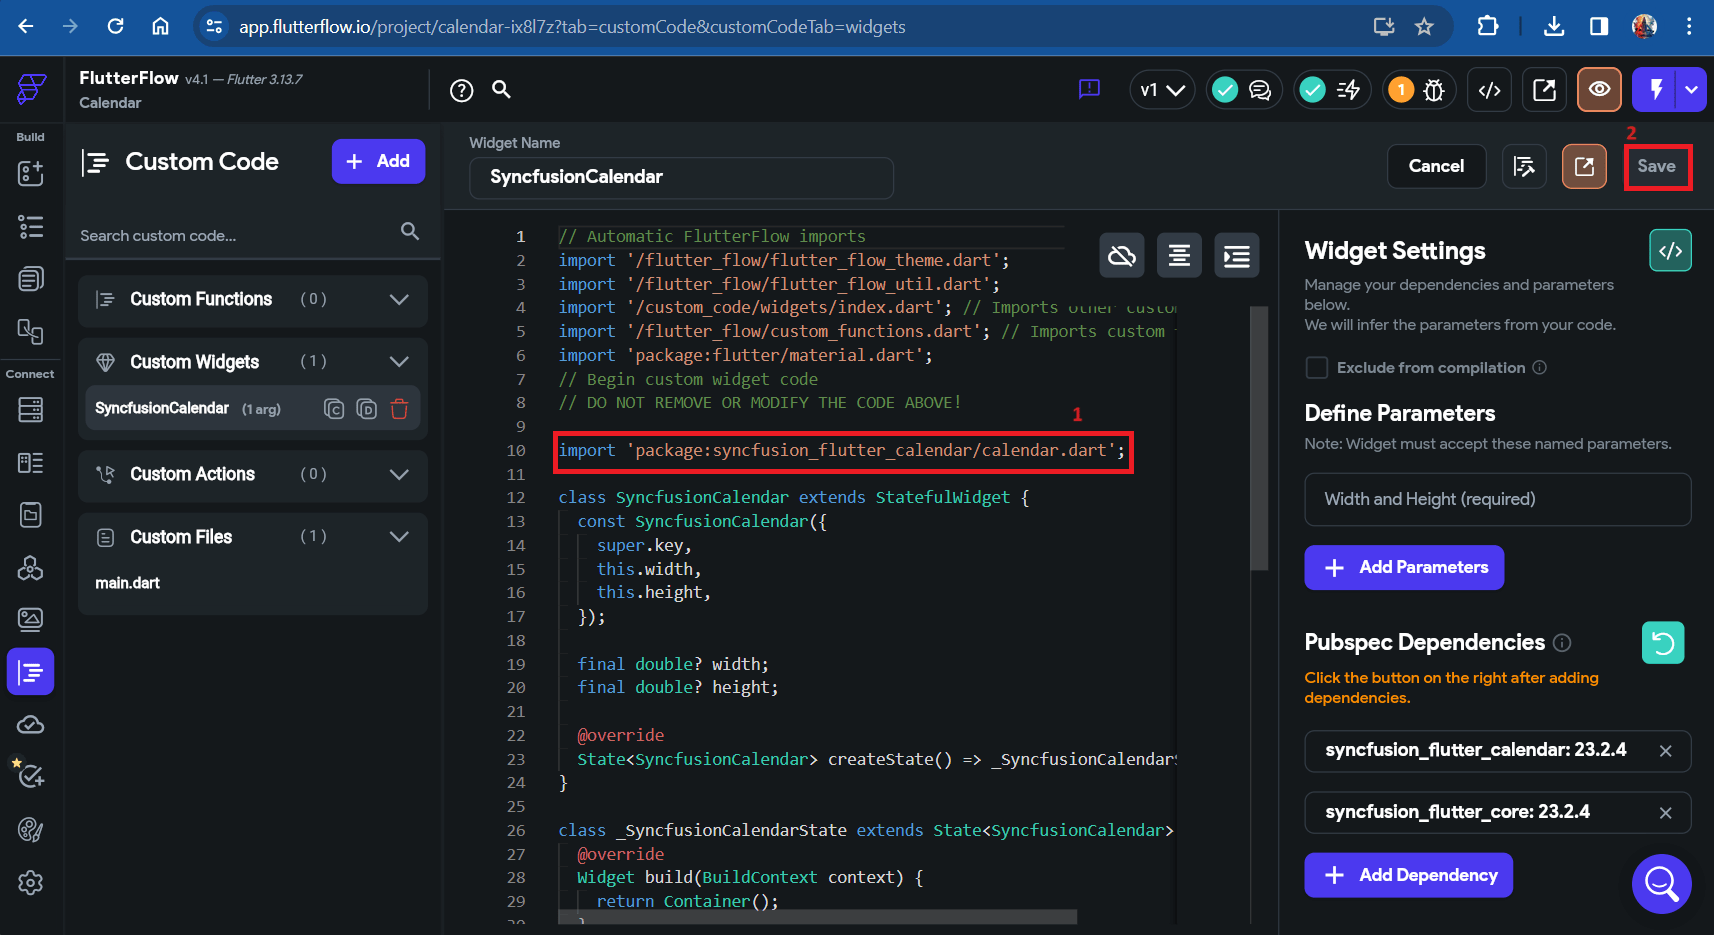
Task: Click the Save button
Action: [x=1657, y=167]
